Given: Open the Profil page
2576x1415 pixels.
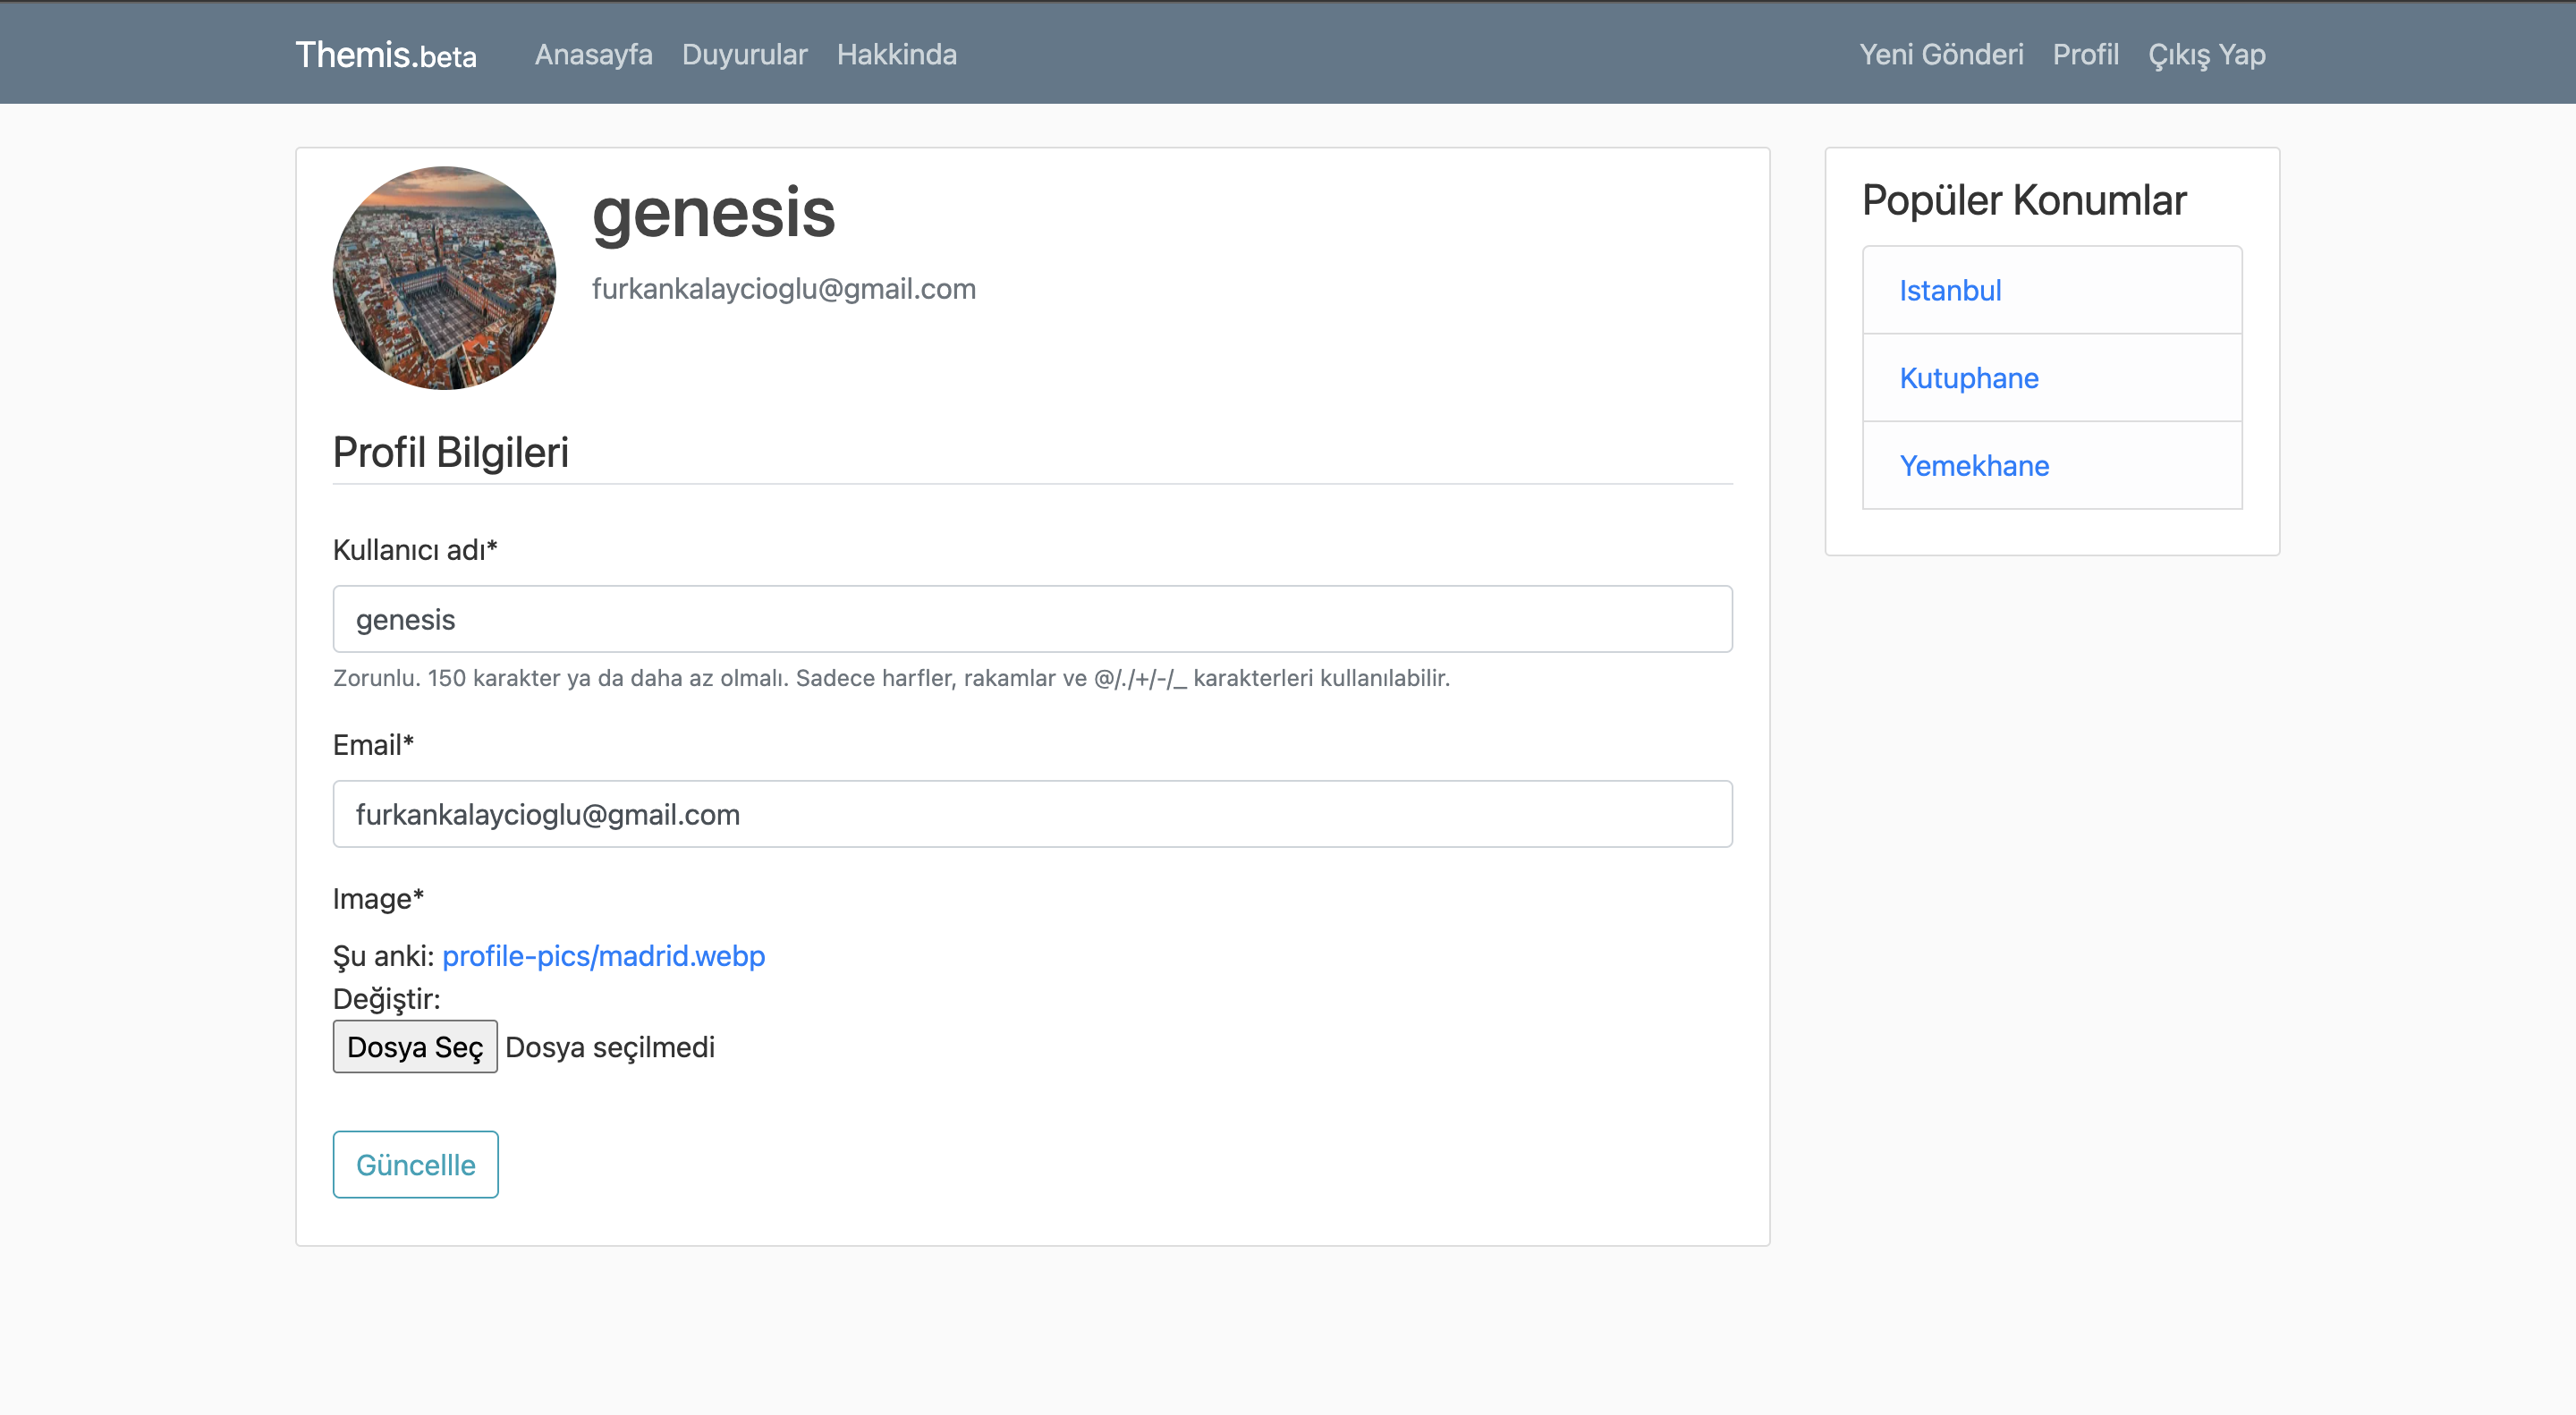Looking at the screenshot, I should point(2085,55).
